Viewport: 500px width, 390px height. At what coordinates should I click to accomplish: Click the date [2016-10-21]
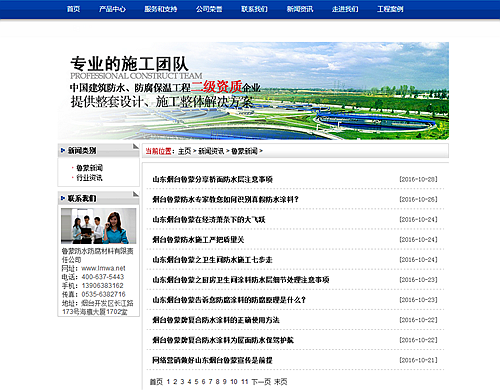pos(418,360)
